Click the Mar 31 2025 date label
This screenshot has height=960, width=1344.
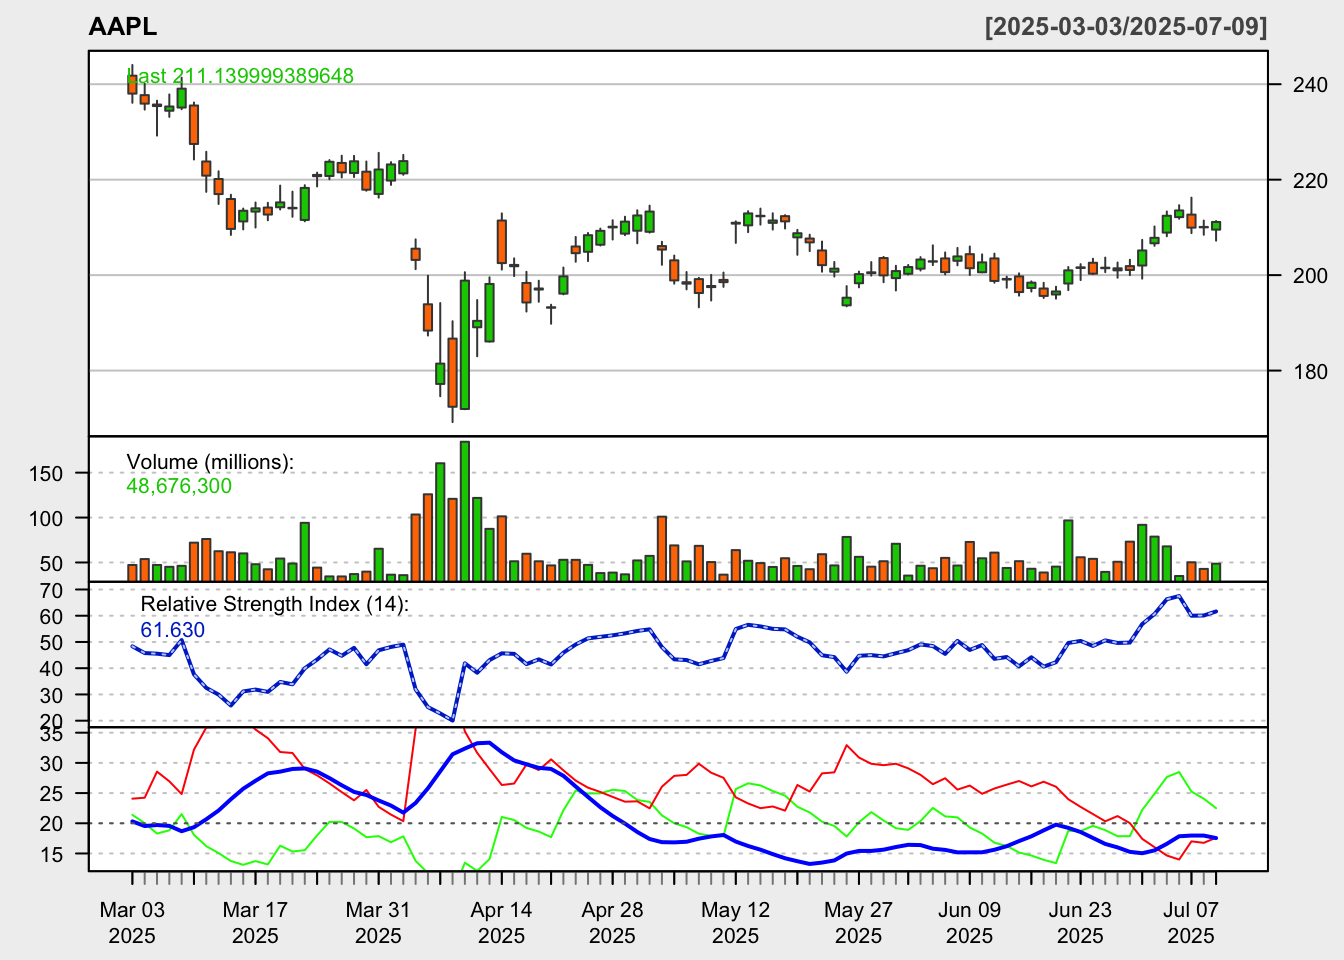point(378,923)
